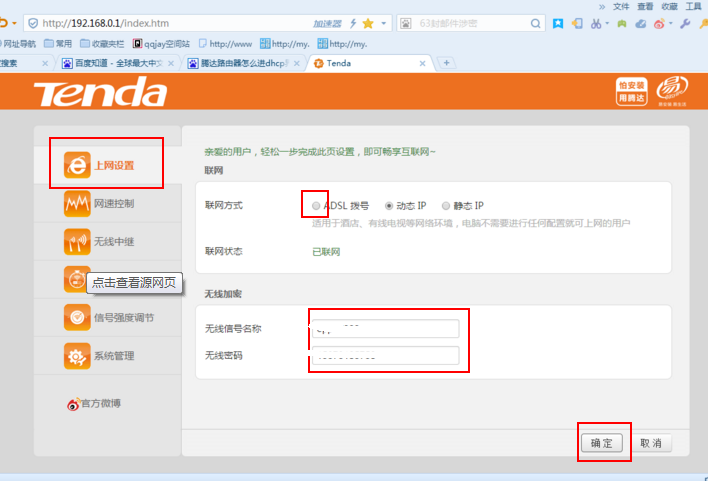
Task: Click the paw icon in the search box
Action: (405, 23)
